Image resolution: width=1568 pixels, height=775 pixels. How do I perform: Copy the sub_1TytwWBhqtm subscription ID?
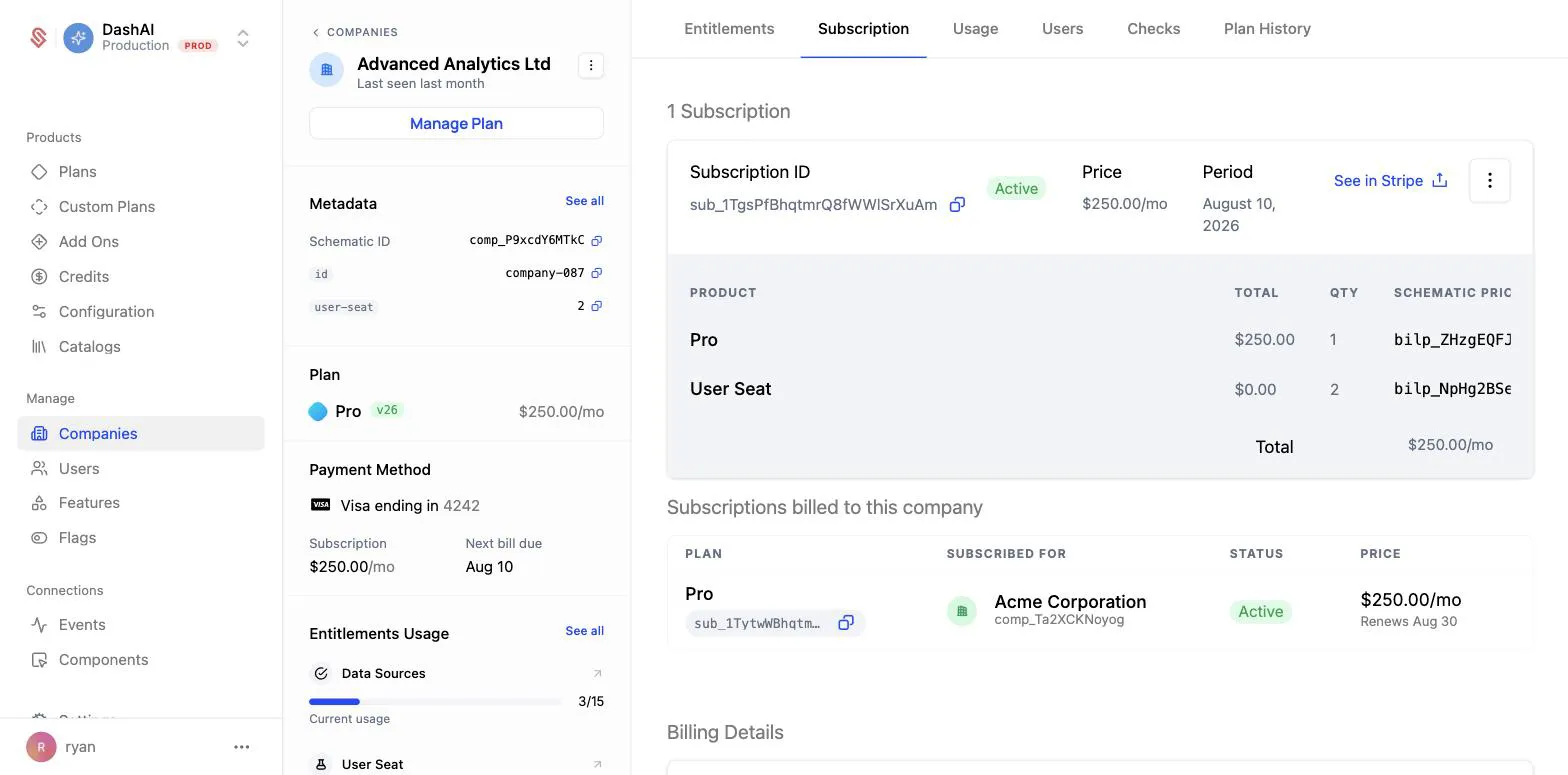(x=846, y=623)
